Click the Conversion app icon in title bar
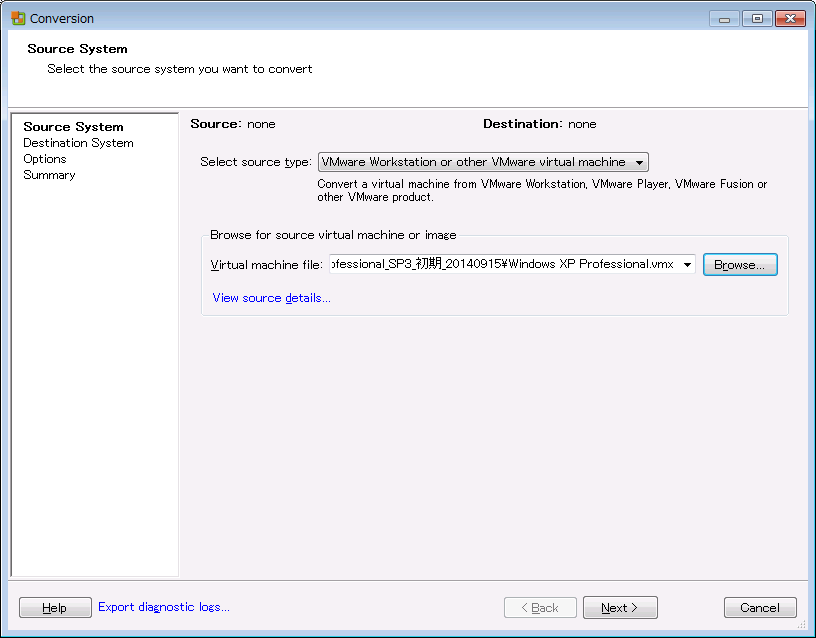 18,18
